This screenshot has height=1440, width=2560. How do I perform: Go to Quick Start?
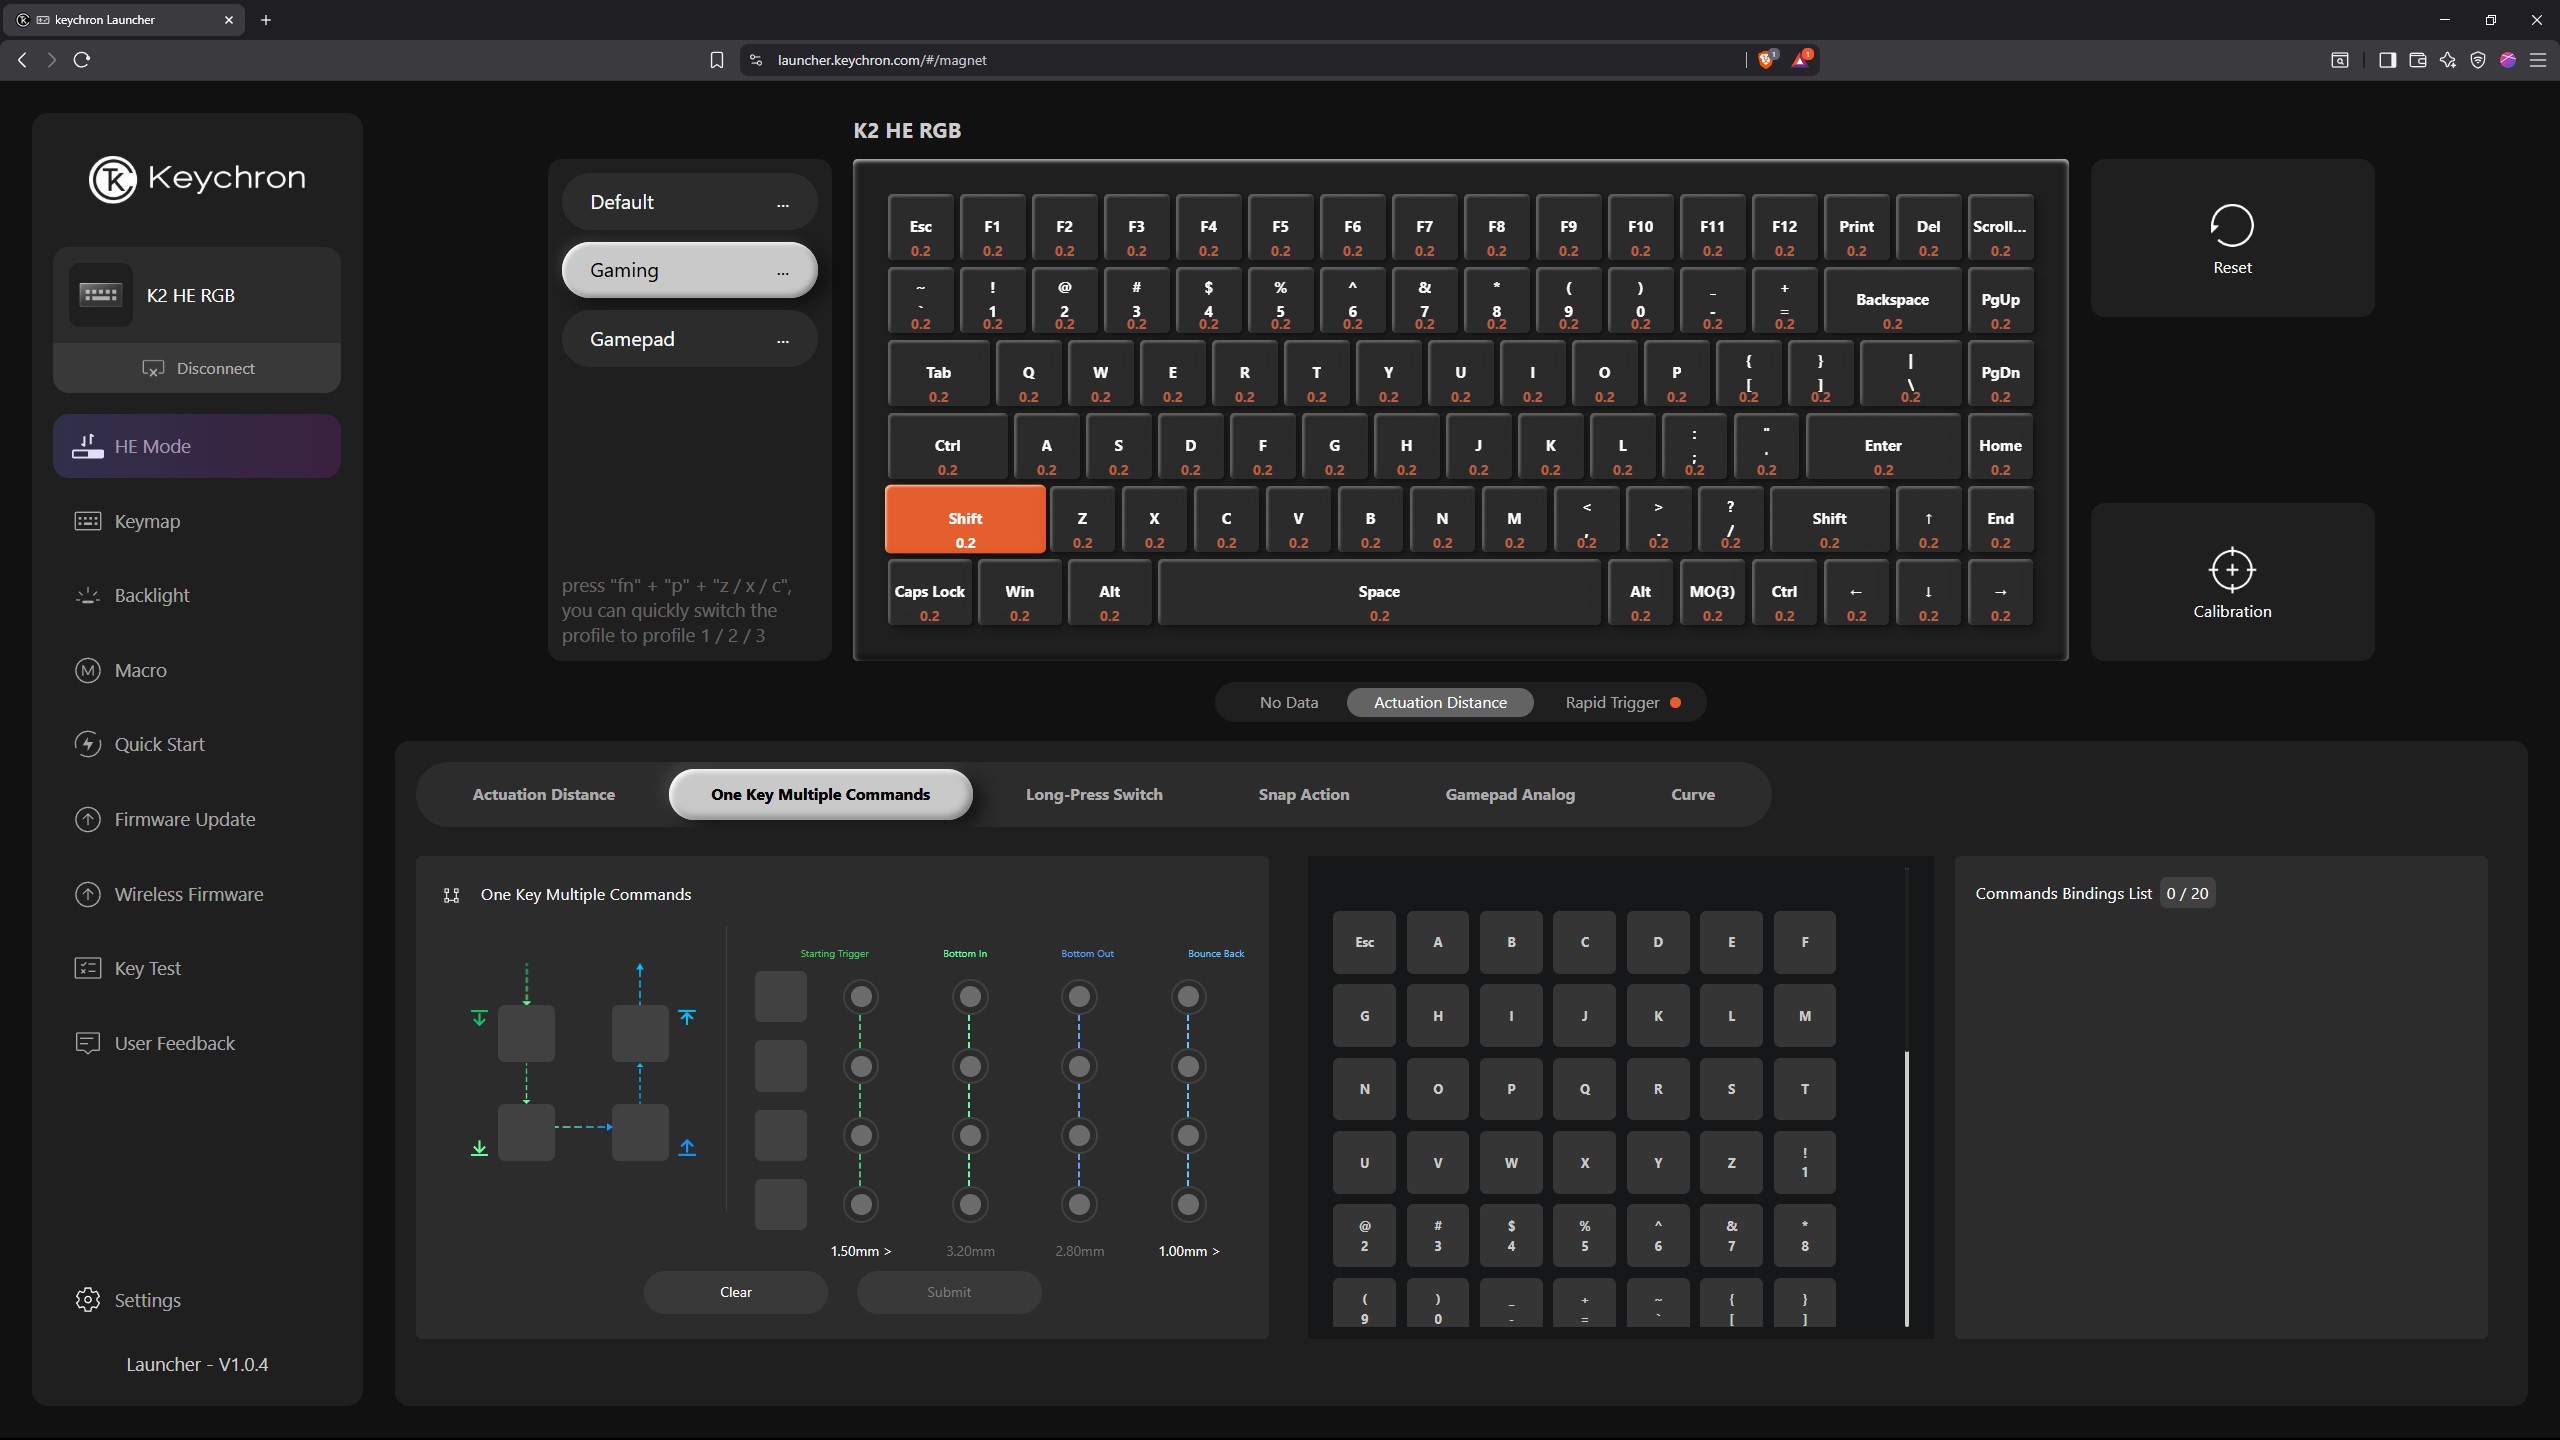[159, 744]
